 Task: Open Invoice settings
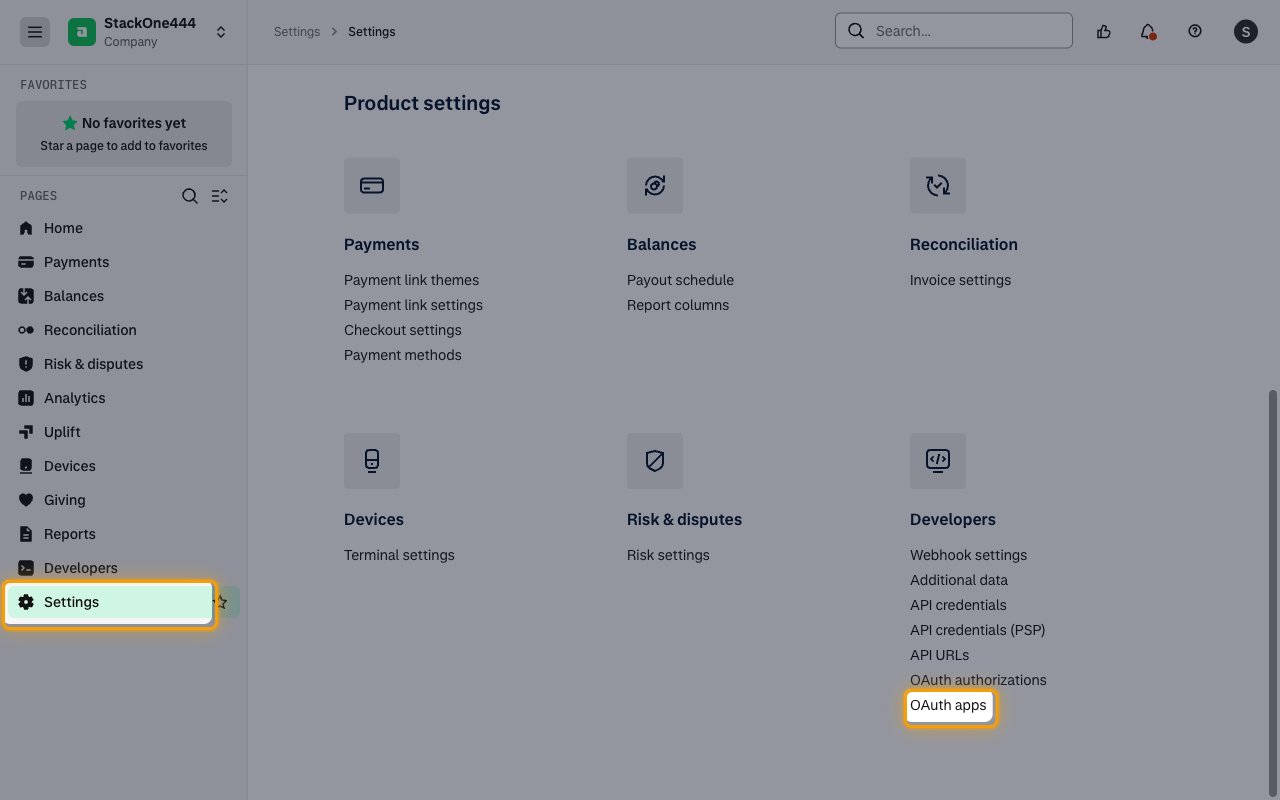(x=960, y=280)
